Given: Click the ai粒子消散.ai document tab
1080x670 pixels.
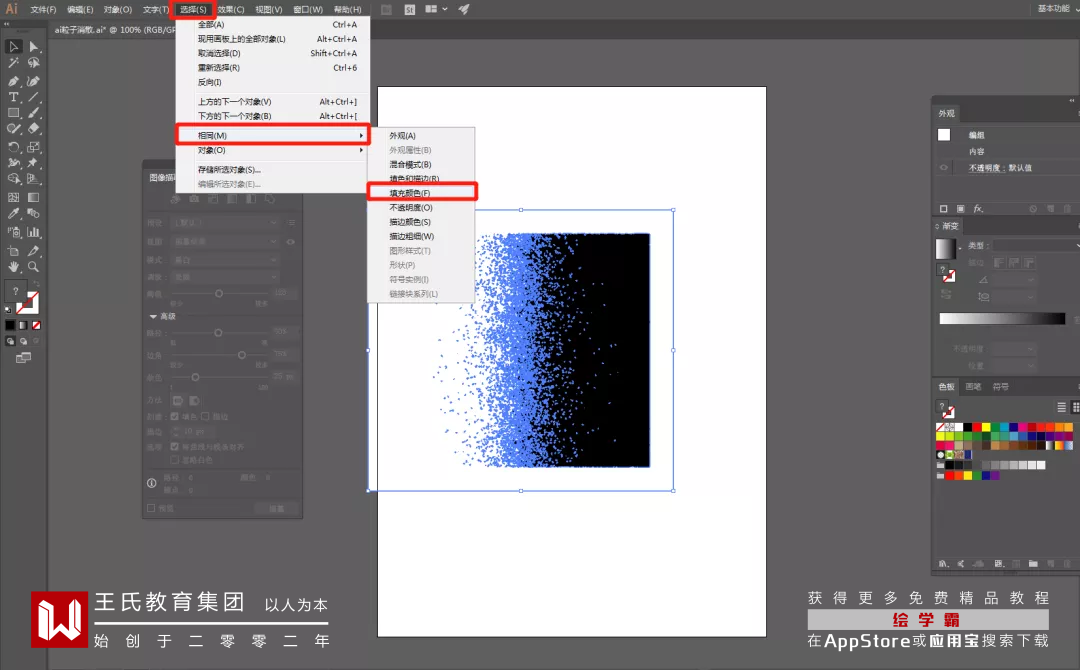Looking at the screenshot, I should (x=114, y=30).
